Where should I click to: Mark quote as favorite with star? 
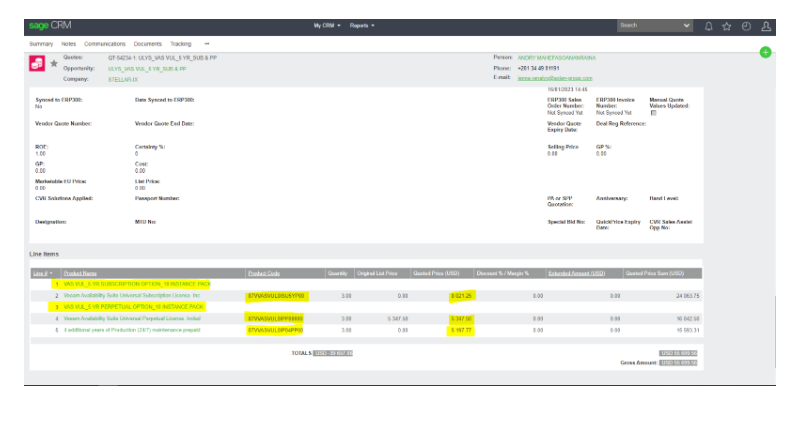tap(54, 63)
